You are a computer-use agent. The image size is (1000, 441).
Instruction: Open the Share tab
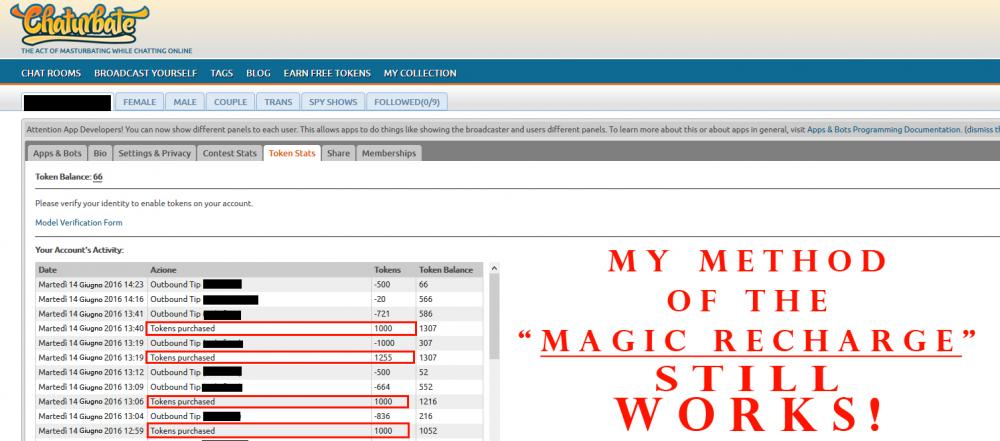coord(339,153)
